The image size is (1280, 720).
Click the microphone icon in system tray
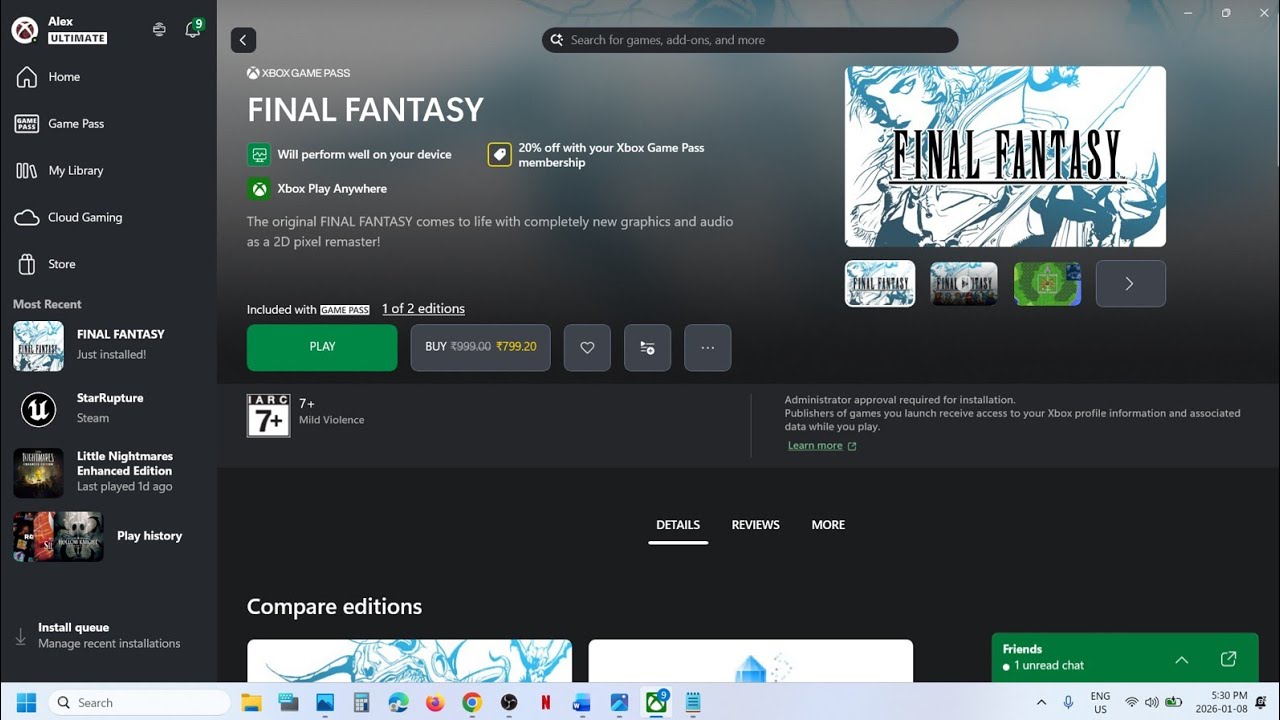(x=1068, y=703)
